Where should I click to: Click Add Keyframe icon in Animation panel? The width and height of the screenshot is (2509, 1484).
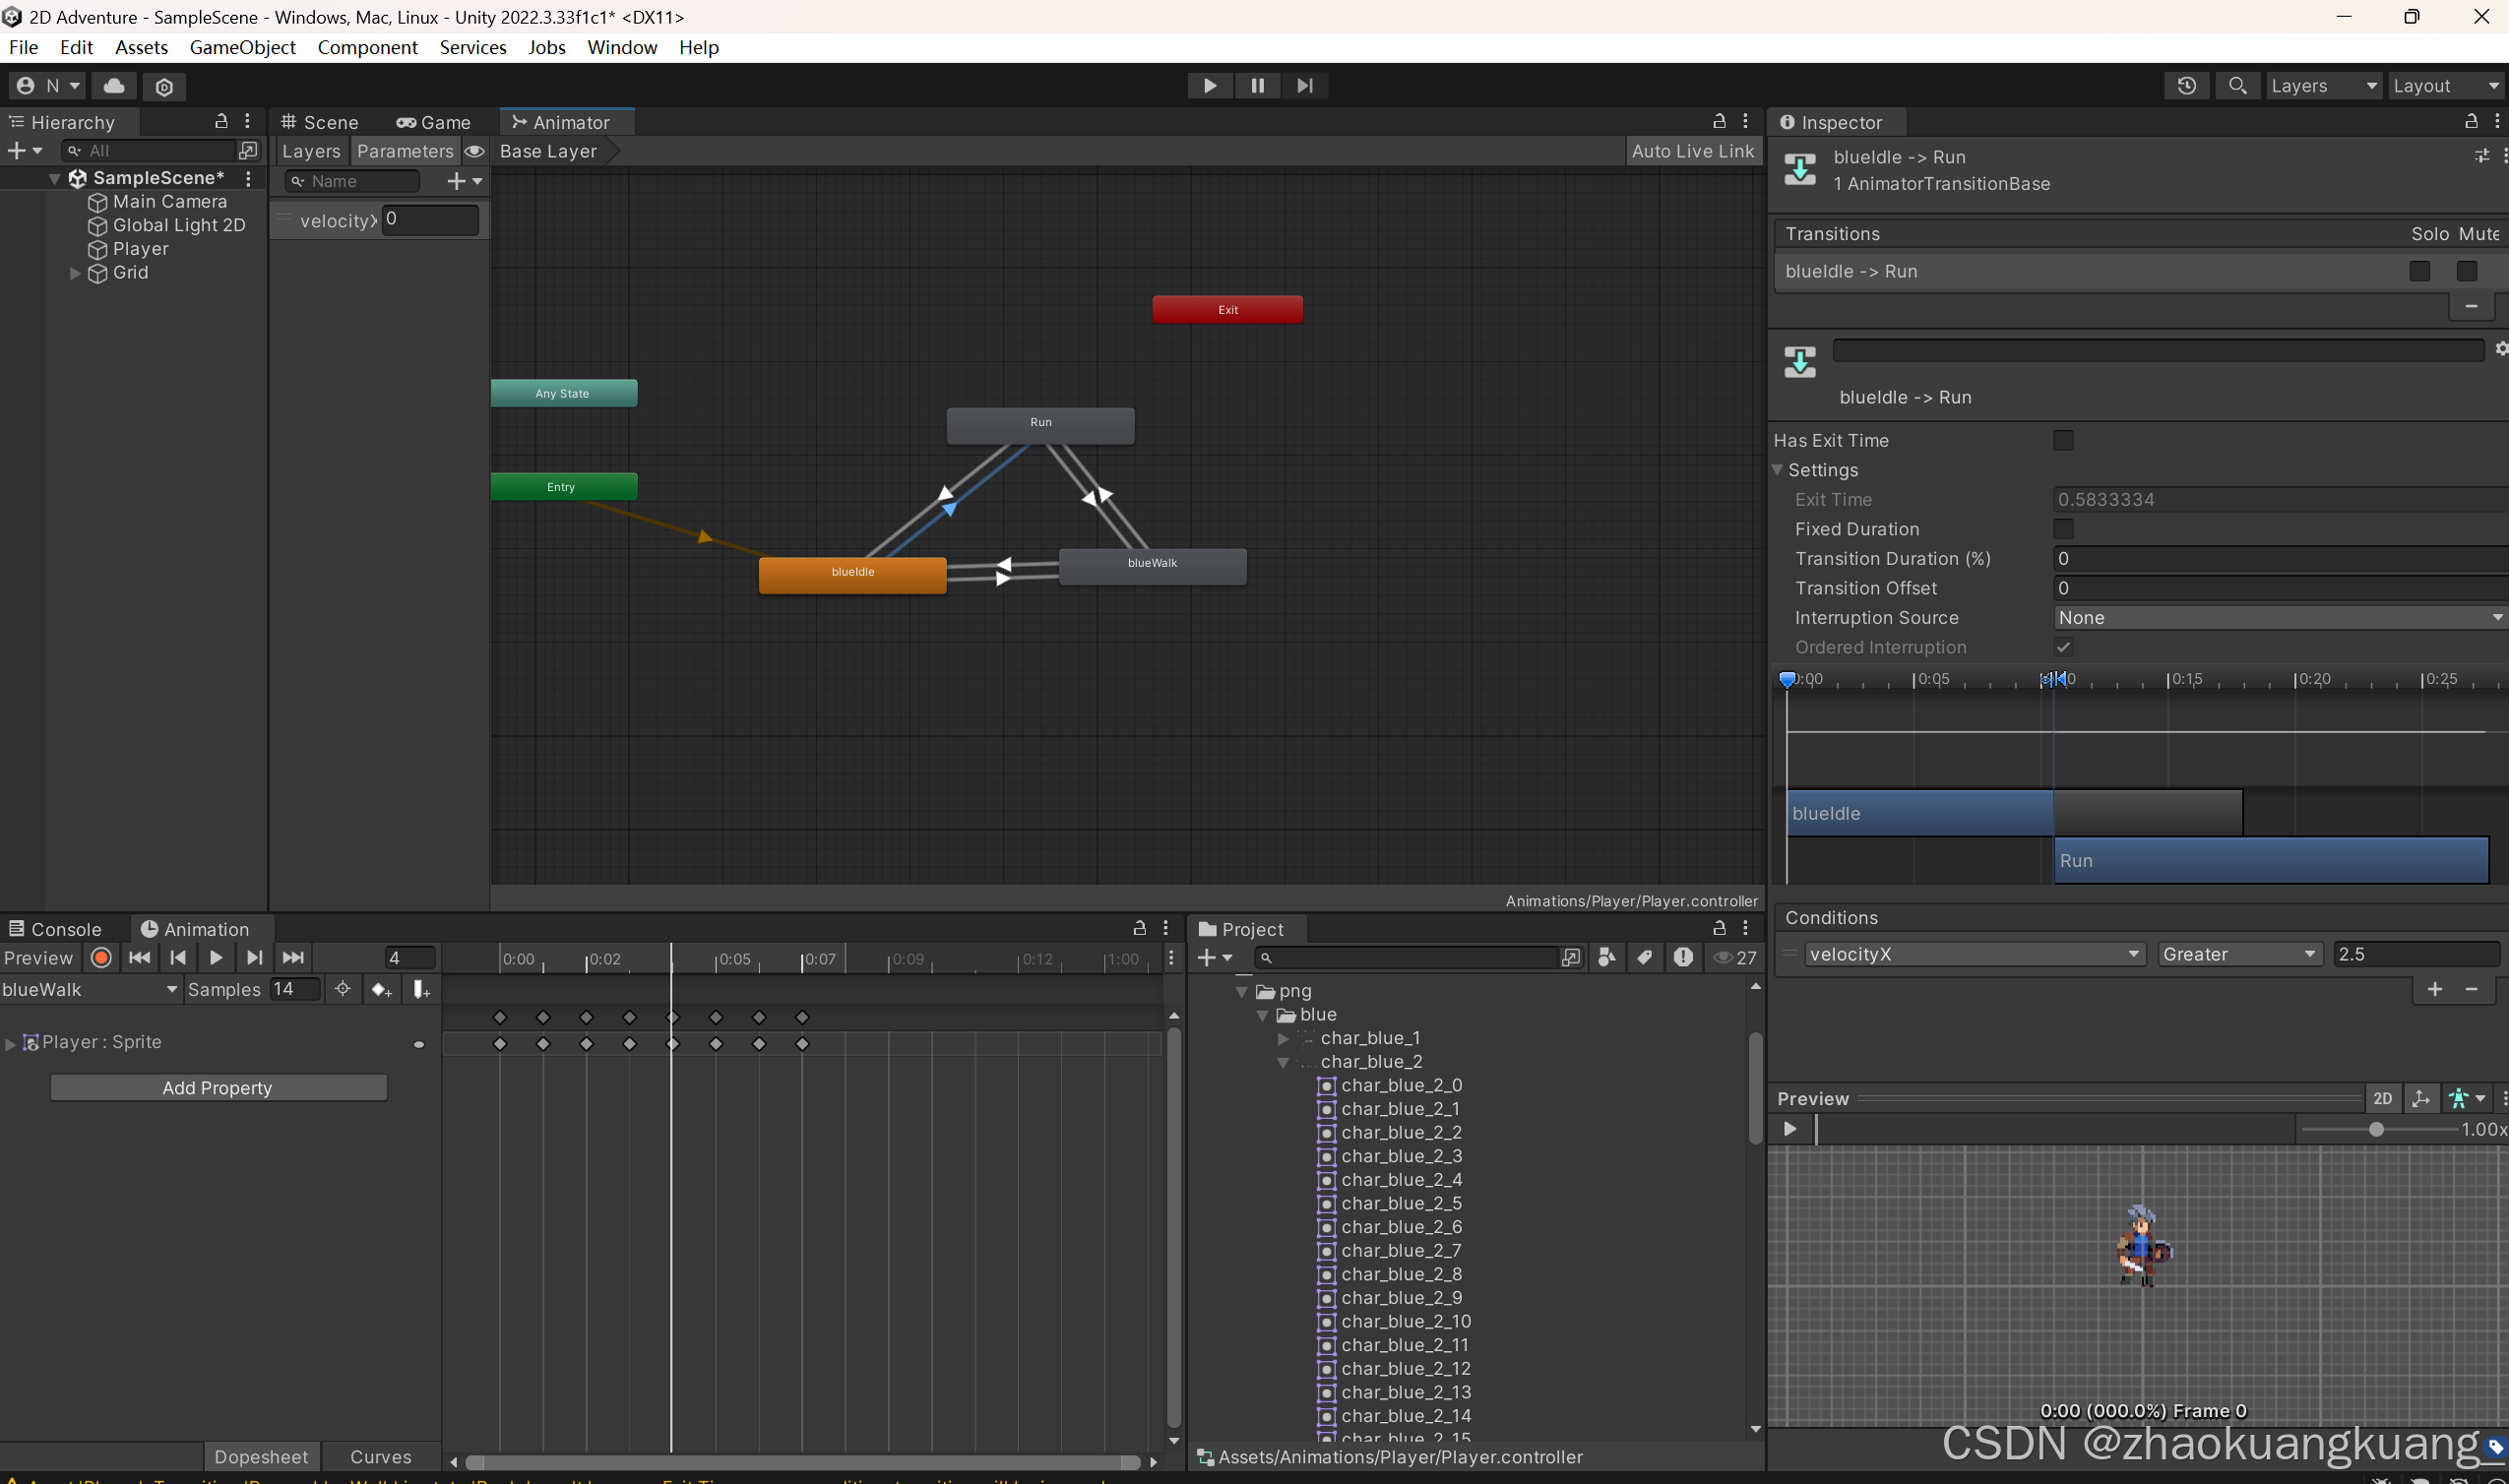click(381, 989)
